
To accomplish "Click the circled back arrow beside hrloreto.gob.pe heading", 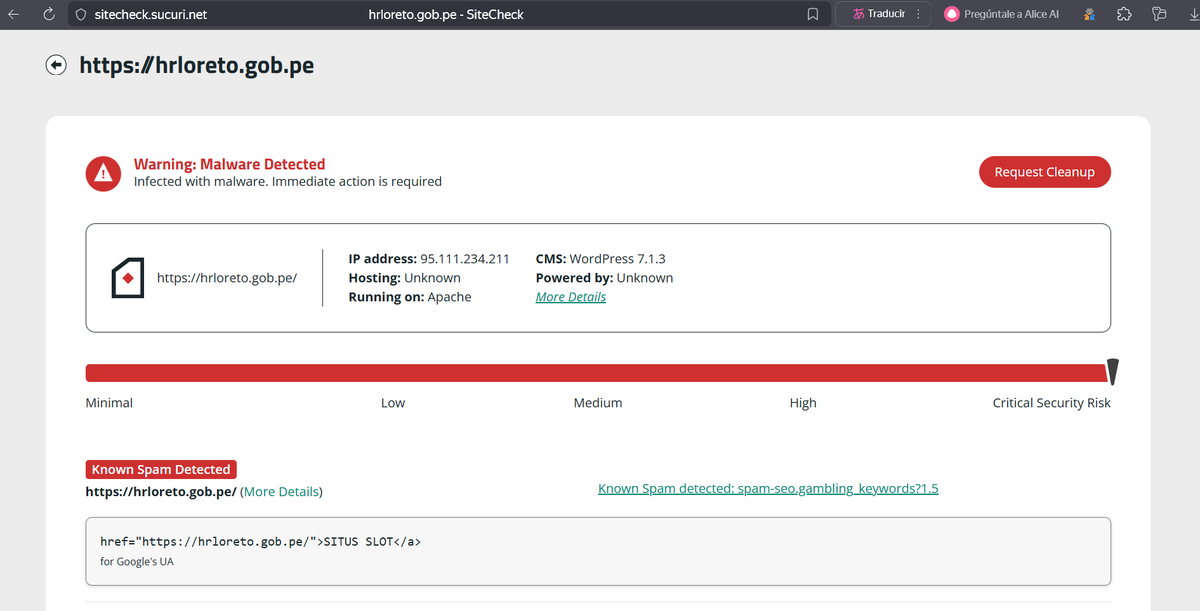I will tap(56, 65).
